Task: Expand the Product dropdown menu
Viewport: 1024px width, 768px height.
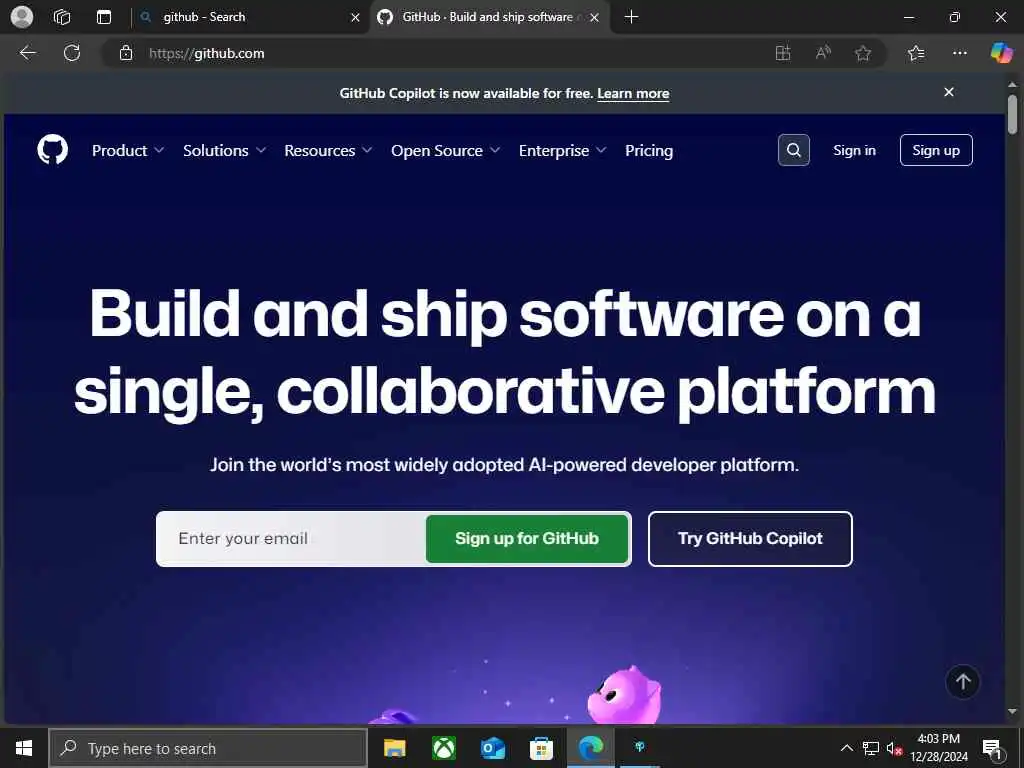Action: tap(128, 150)
